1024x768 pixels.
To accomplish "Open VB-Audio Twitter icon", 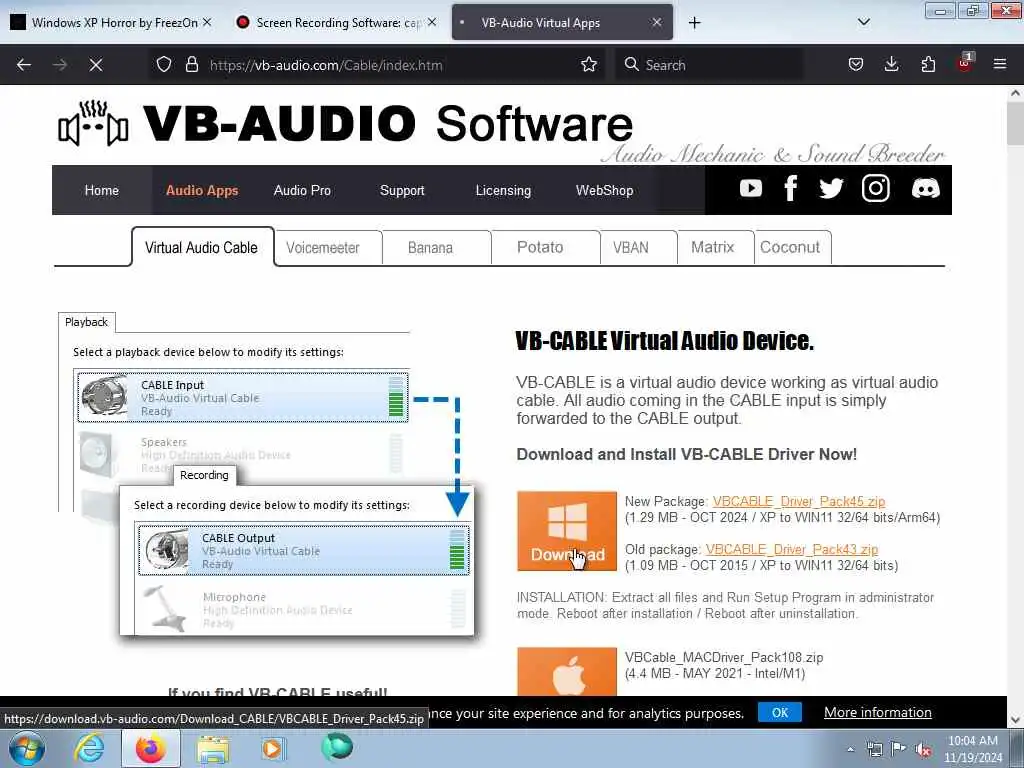I will [x=831, y=189].
